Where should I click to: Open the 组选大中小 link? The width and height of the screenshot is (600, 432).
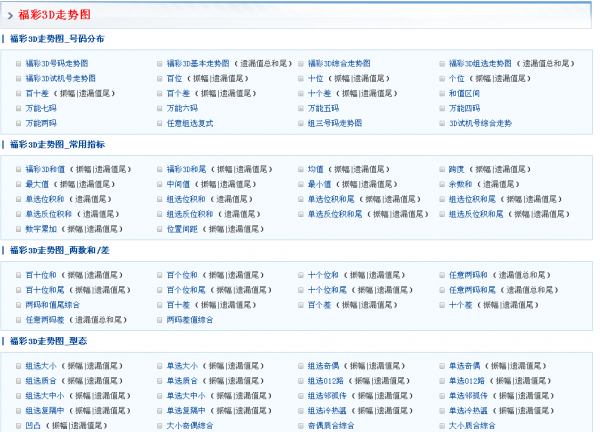45,396
